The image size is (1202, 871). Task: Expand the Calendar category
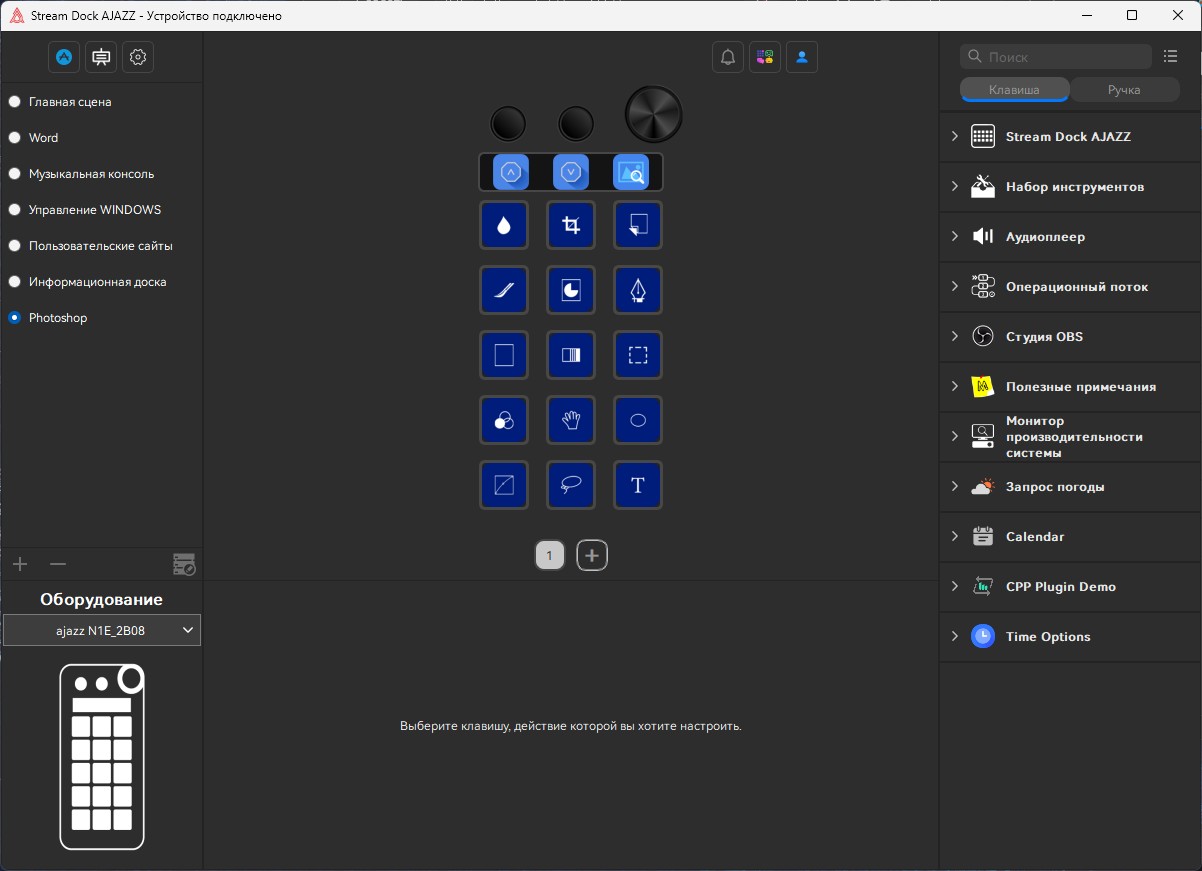[1070, 537]
